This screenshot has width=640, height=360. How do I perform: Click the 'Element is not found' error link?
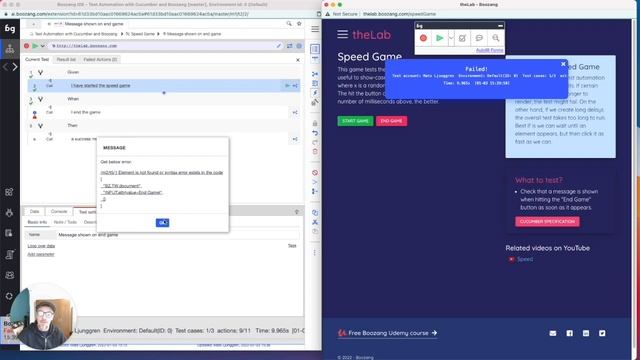point(162,173)
